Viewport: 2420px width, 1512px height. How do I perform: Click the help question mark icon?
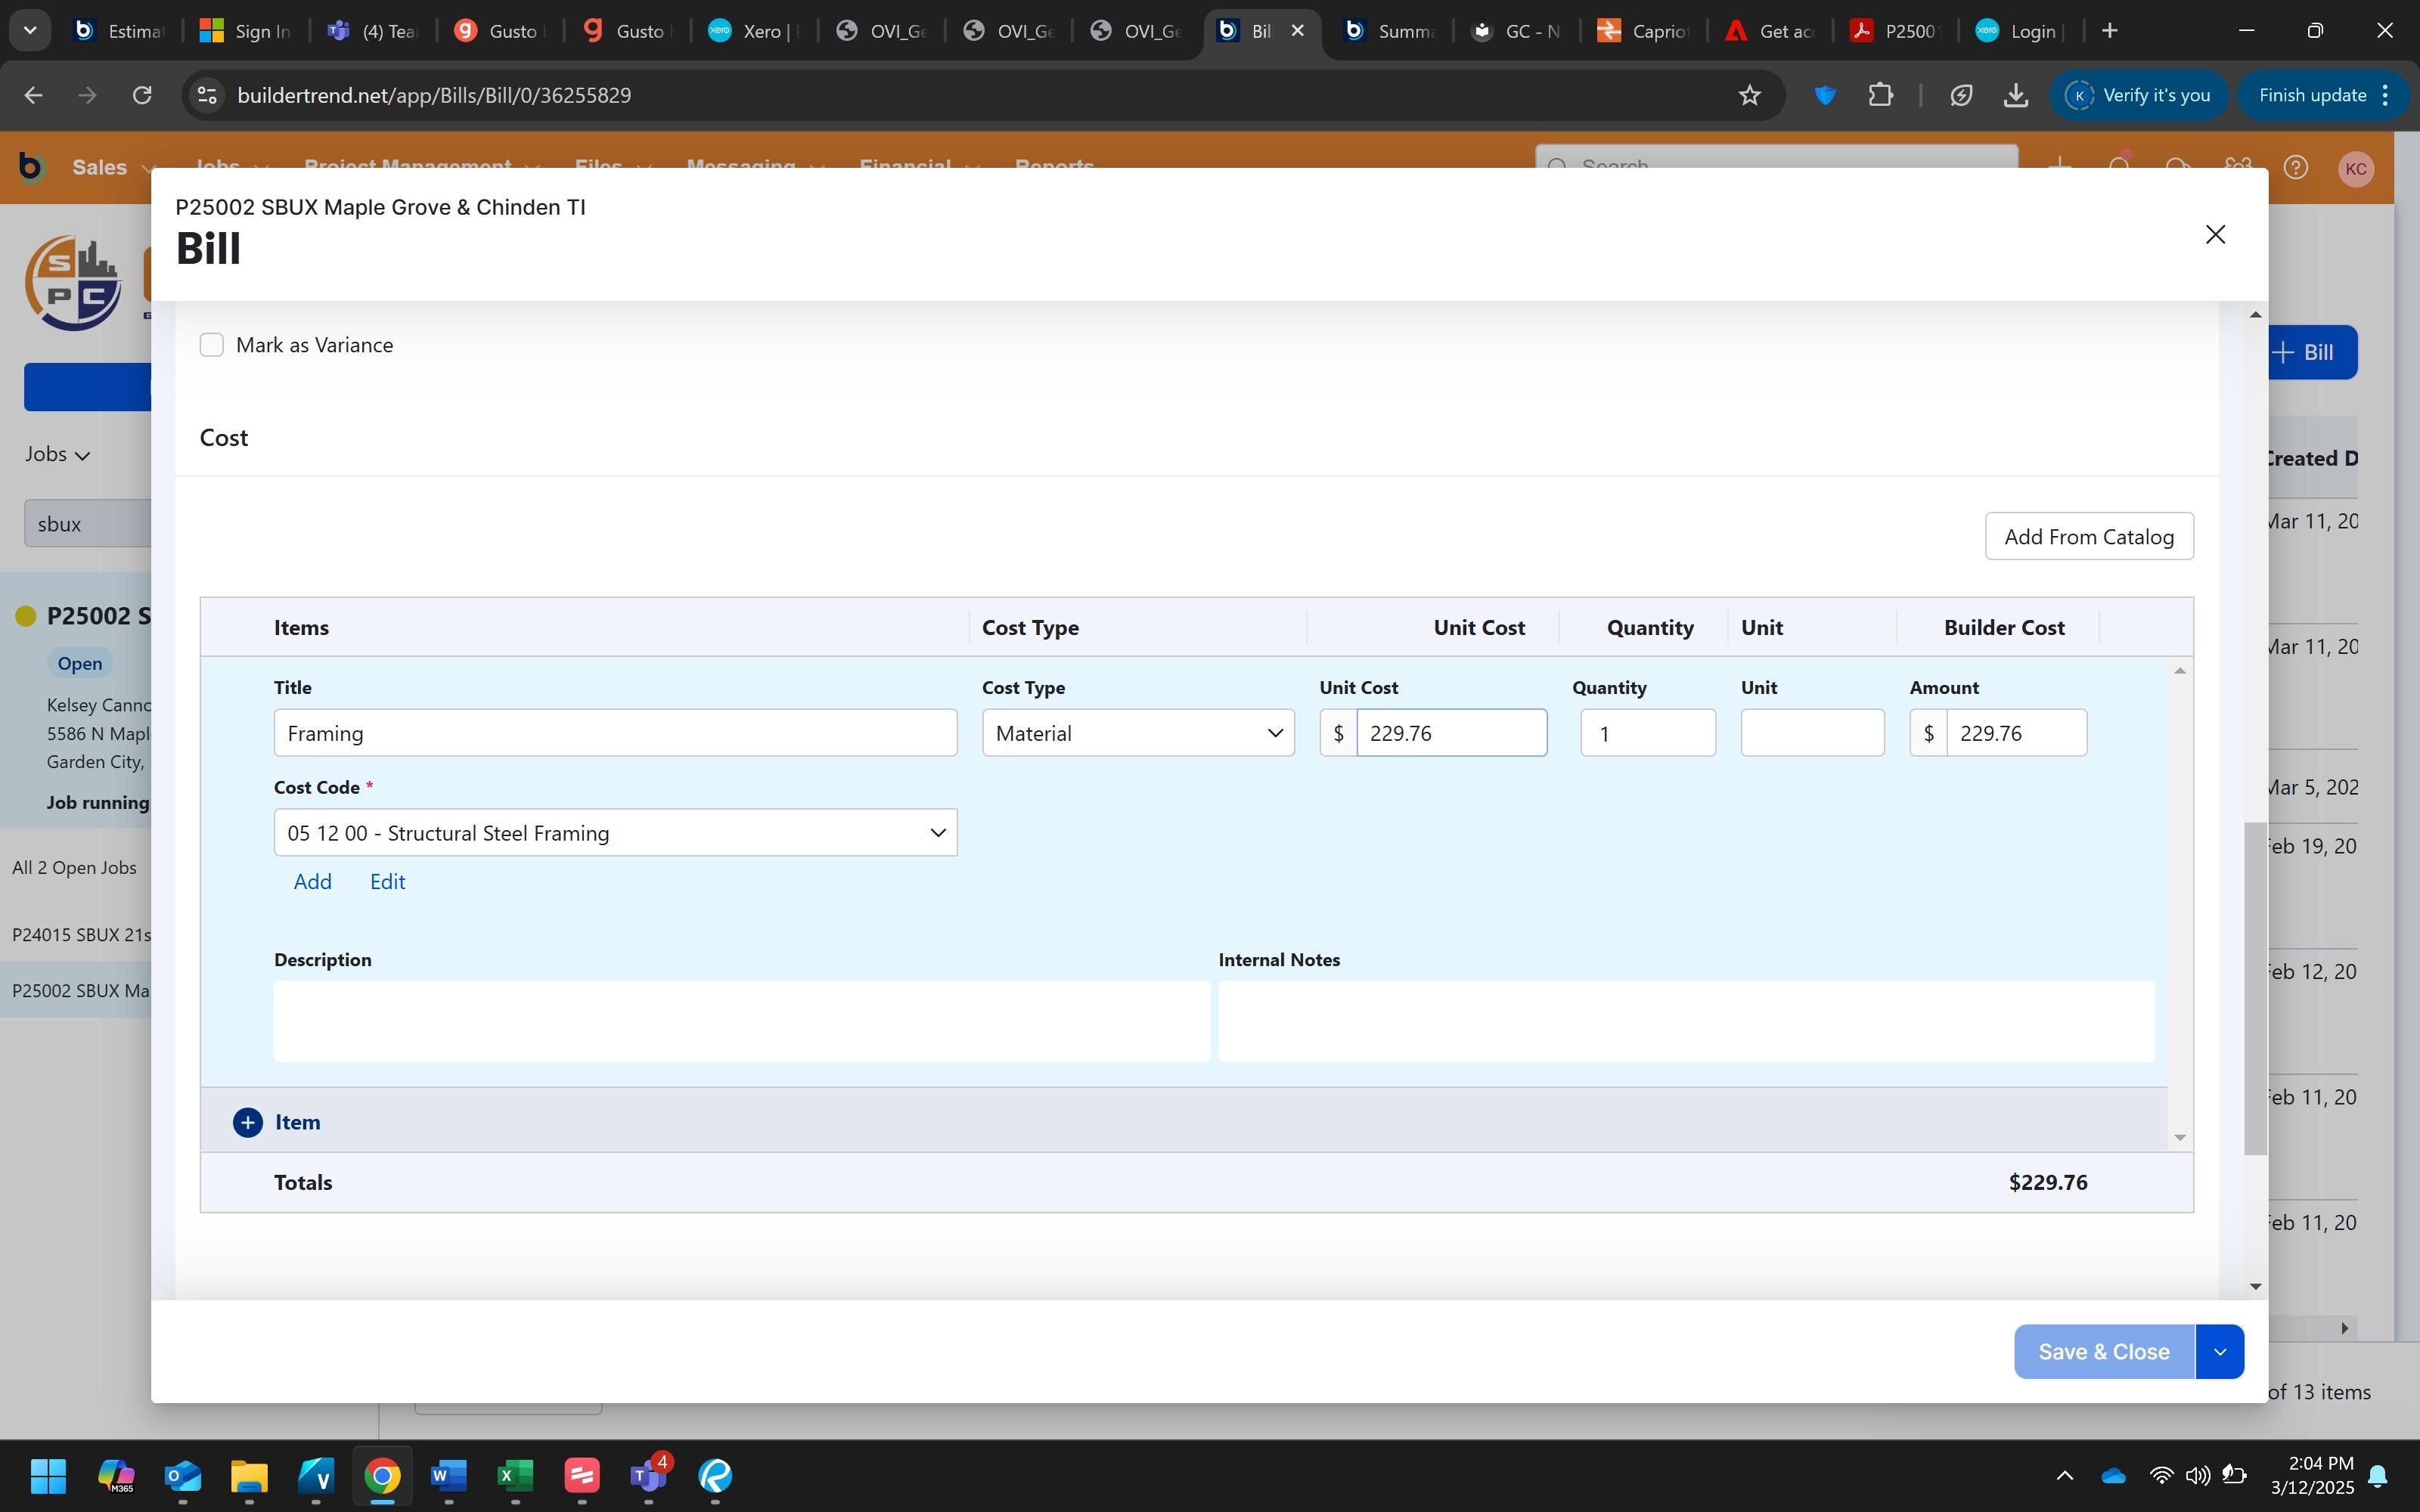pos(2296,167)
